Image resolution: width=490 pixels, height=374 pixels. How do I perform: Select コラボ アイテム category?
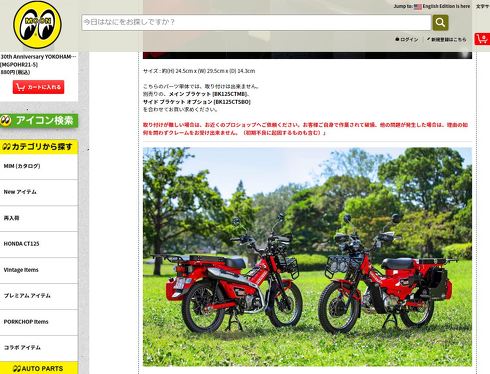point(39,348)
